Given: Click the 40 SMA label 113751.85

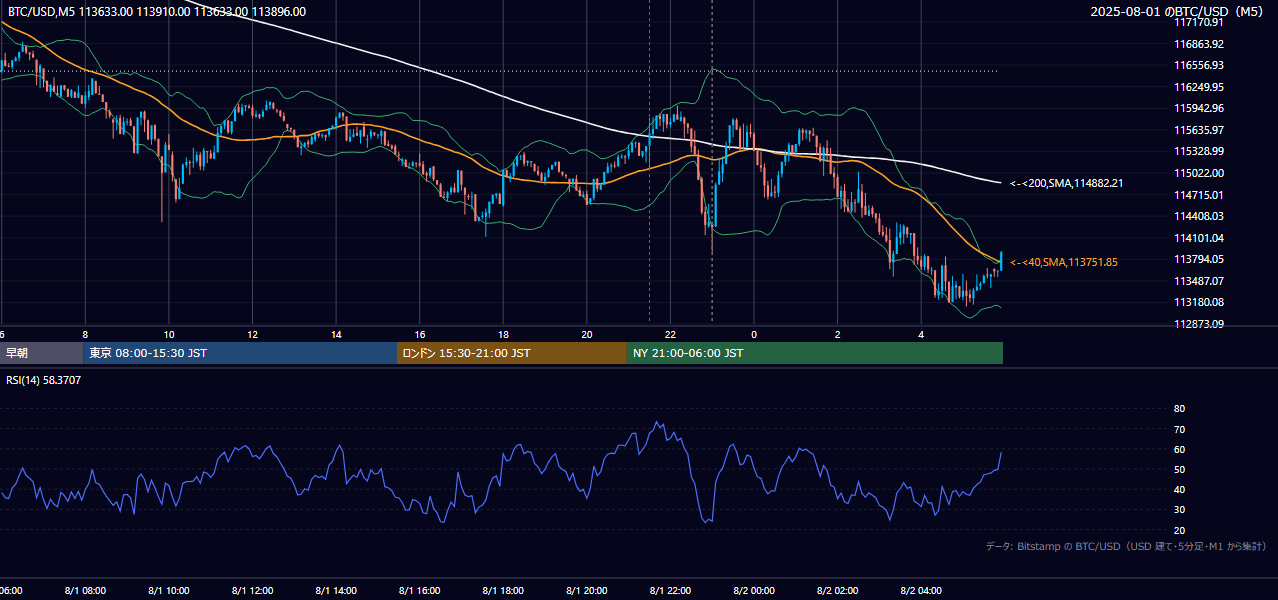Looking at the screenshot, I should pos(1064,262).
